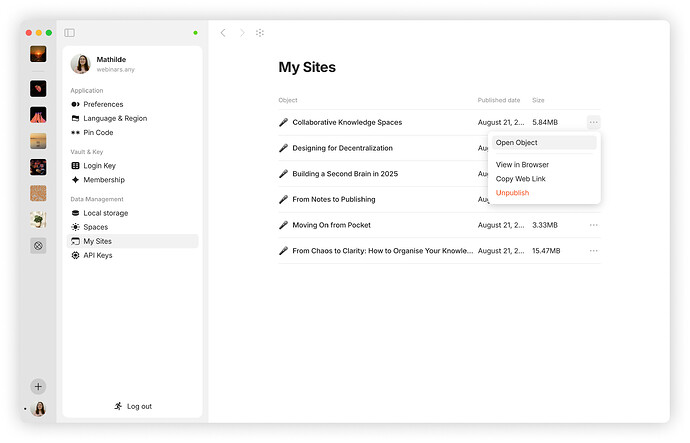This screenshot has height=443, width=690.
Task: Toggle the sidebar panel icon
Action: tap(70, 33)
